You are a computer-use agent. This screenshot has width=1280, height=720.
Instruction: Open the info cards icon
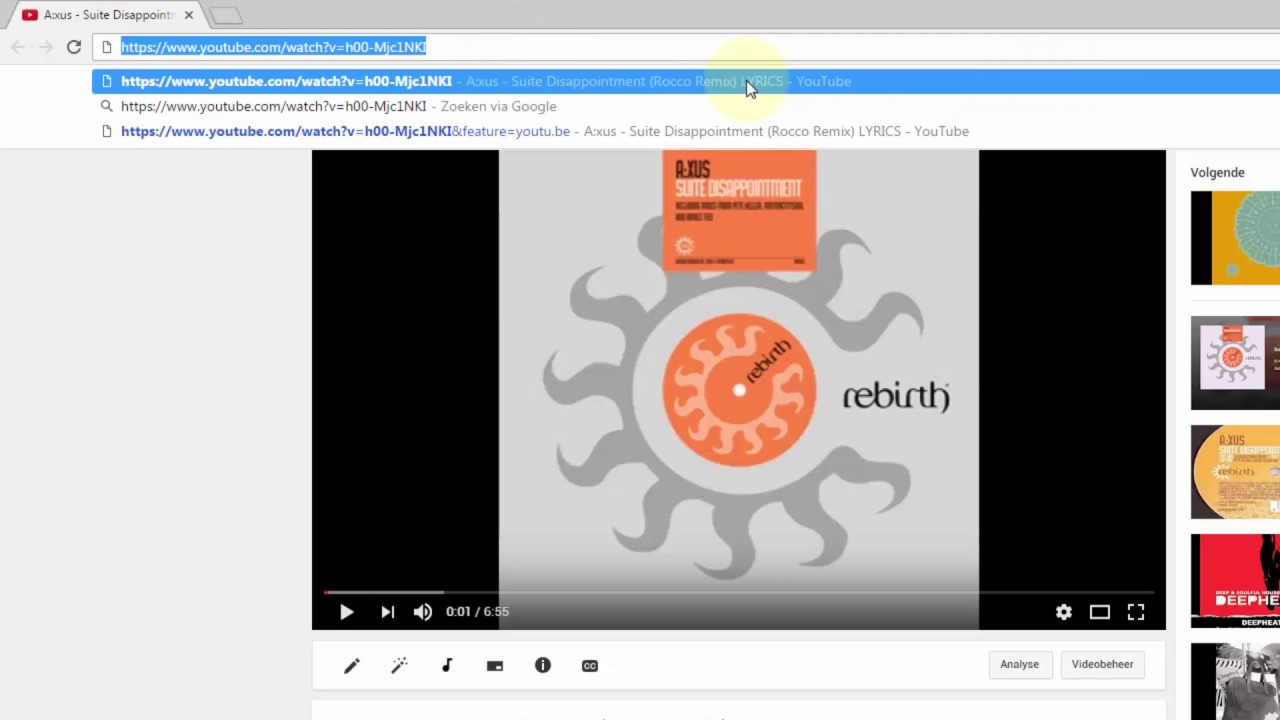point(543,665)
